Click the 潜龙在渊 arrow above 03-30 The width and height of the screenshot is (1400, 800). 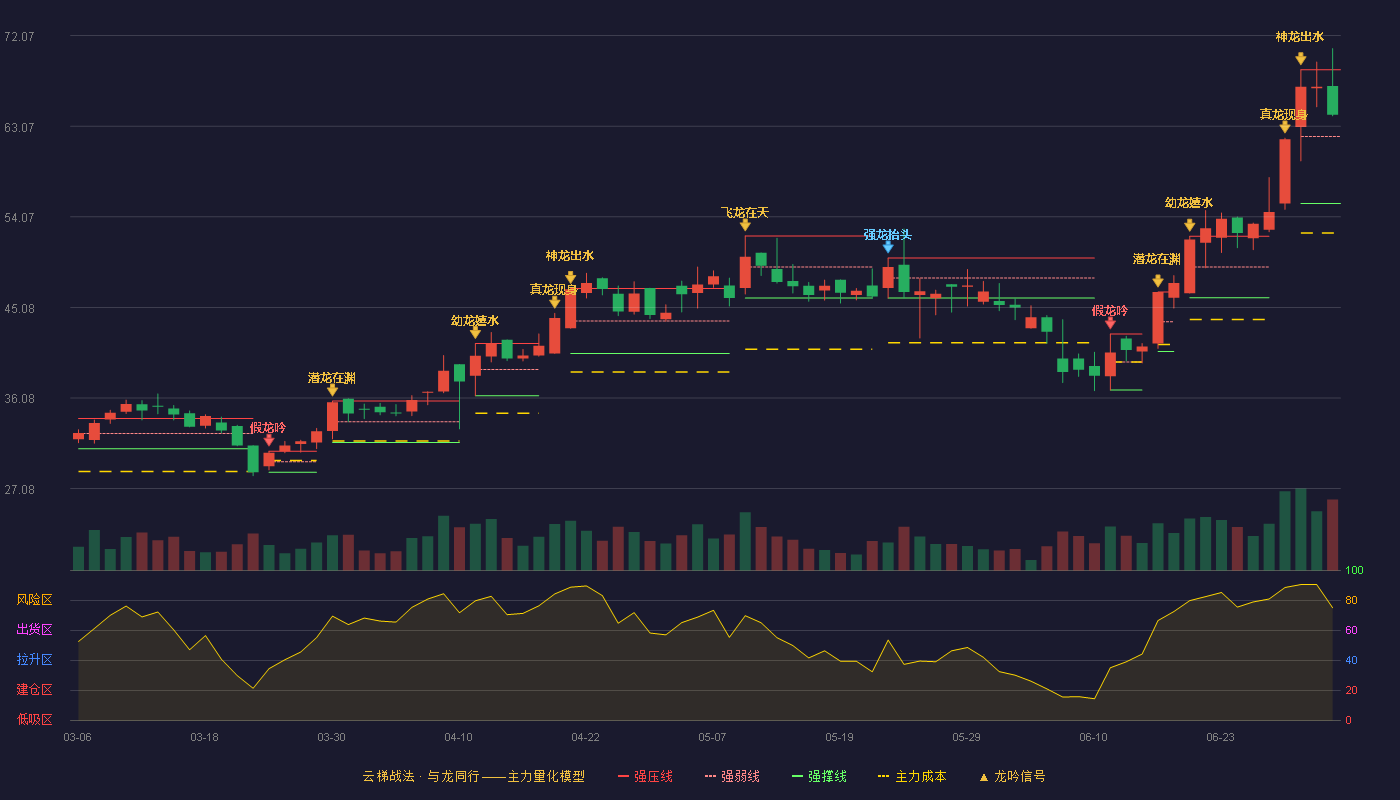coord(332,390)
